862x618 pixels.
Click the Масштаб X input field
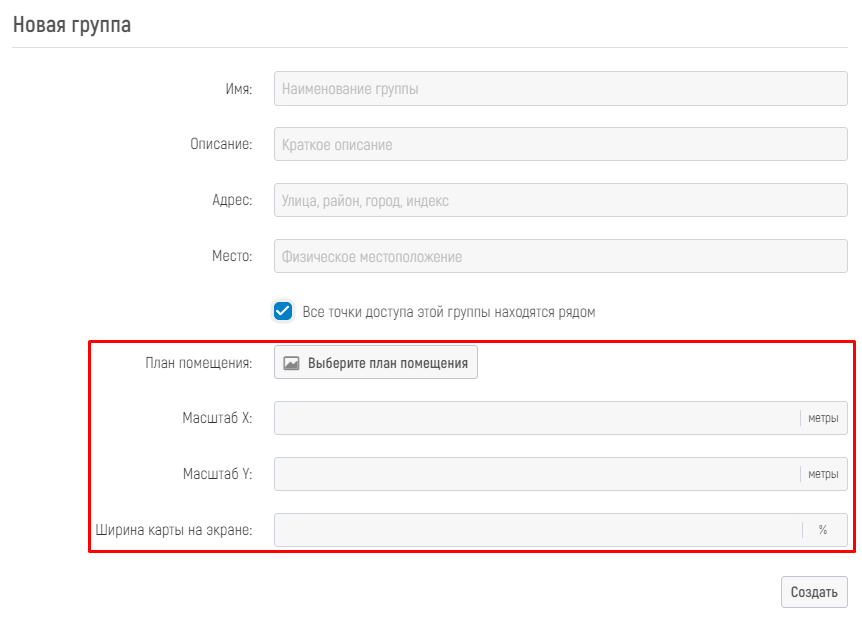(x=537, y=418)
